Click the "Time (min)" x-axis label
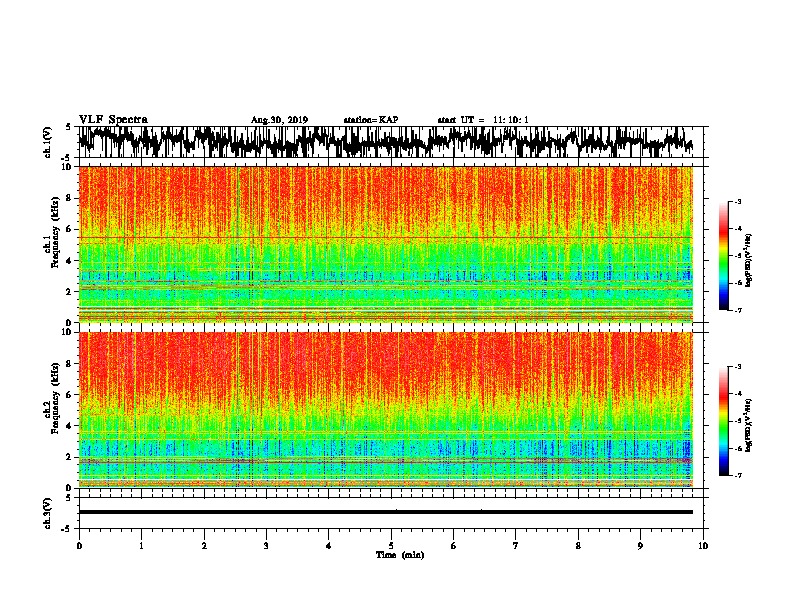 click(x=400, y=555)
